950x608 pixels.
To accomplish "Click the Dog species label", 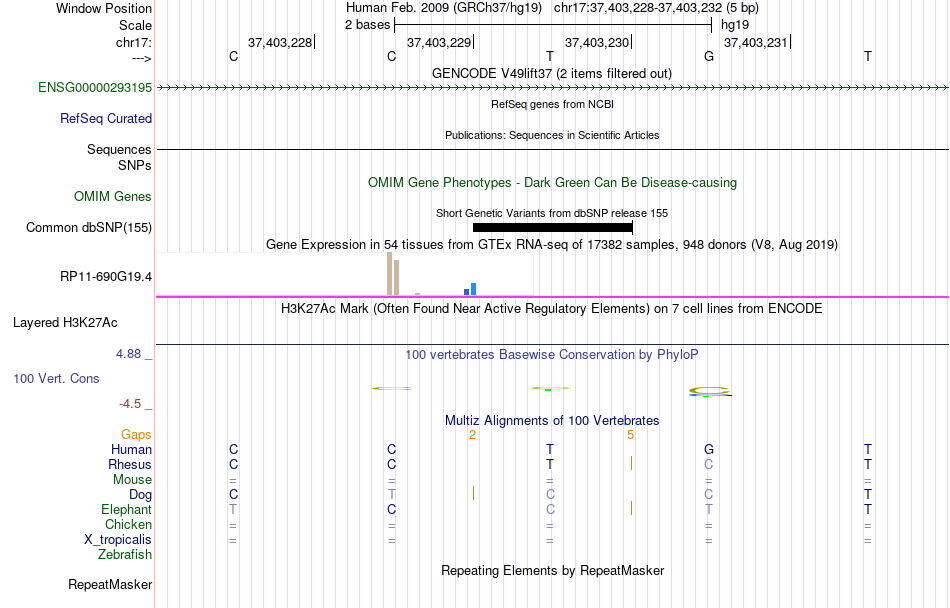I will [x=140, y=495].
